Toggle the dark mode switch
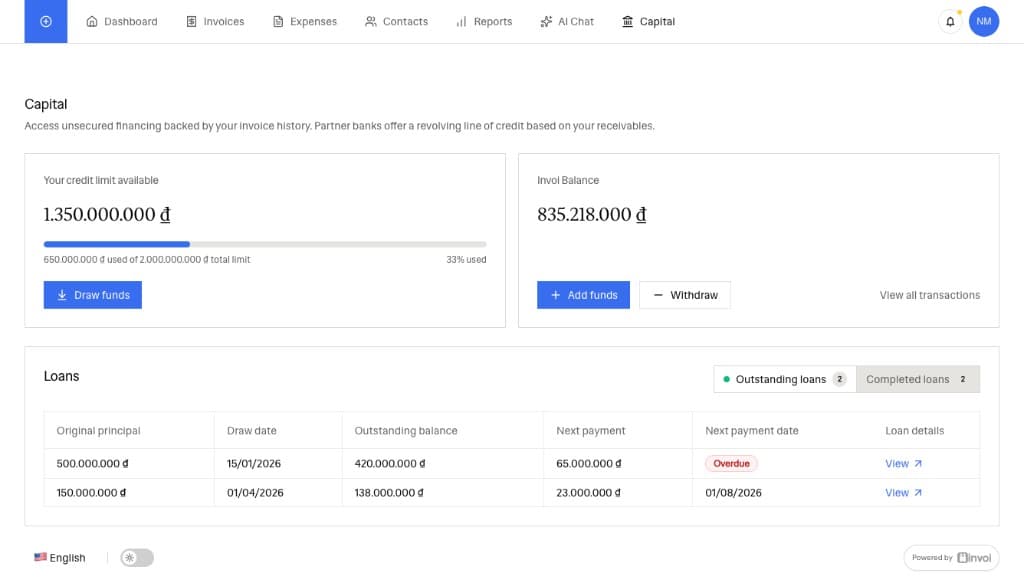 coord(137,558)
